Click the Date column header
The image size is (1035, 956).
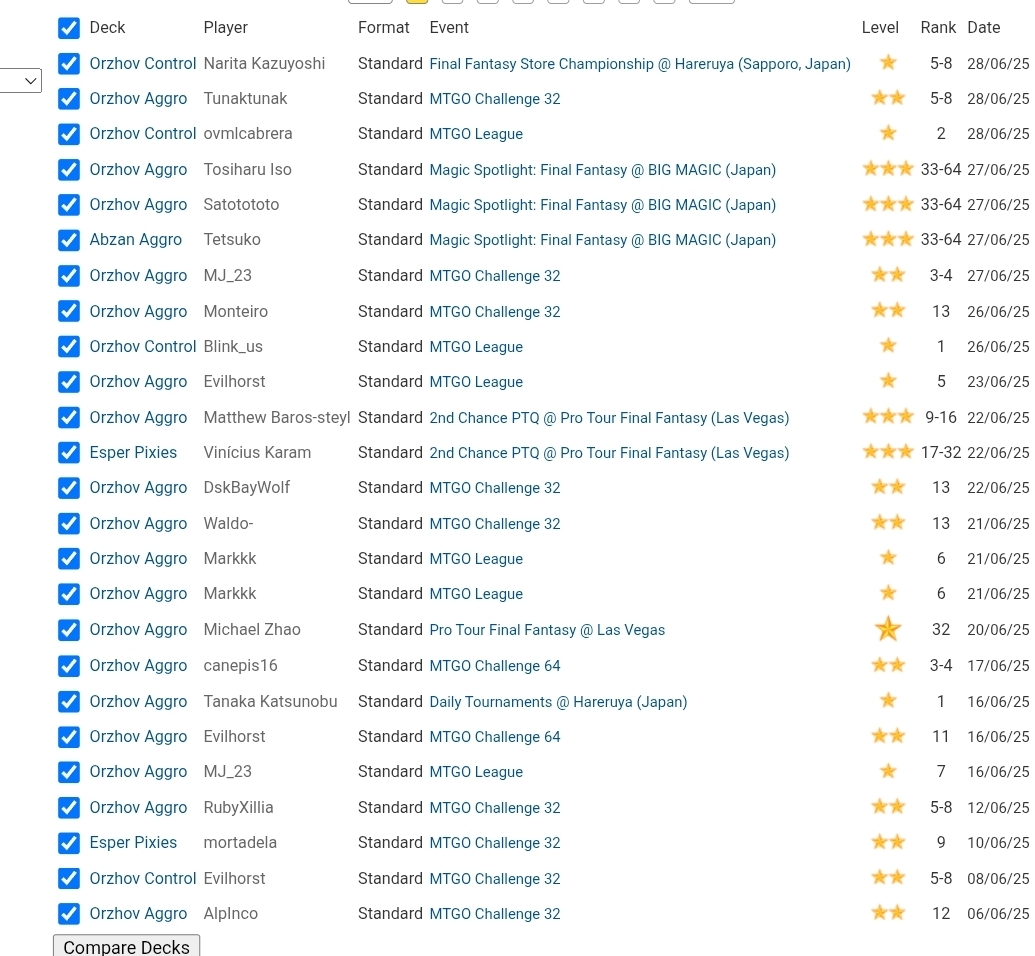tap(984, 28)
